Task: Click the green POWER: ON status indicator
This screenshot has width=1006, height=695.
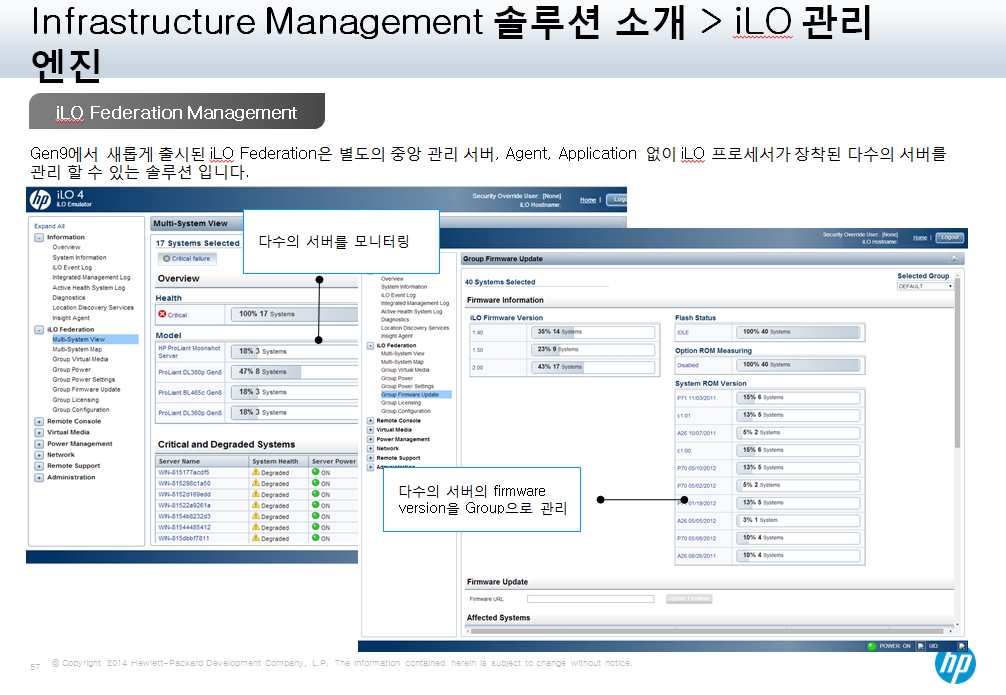Action: pyautogui.click(x=871, y=646)
